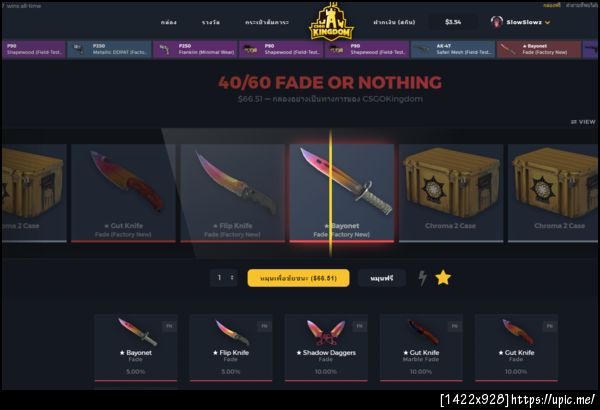Image resolution: width=600 pixels, height=410 pixels.
Task: Open the P250 Franklin live drop entry
Action: tap(195, 49)
